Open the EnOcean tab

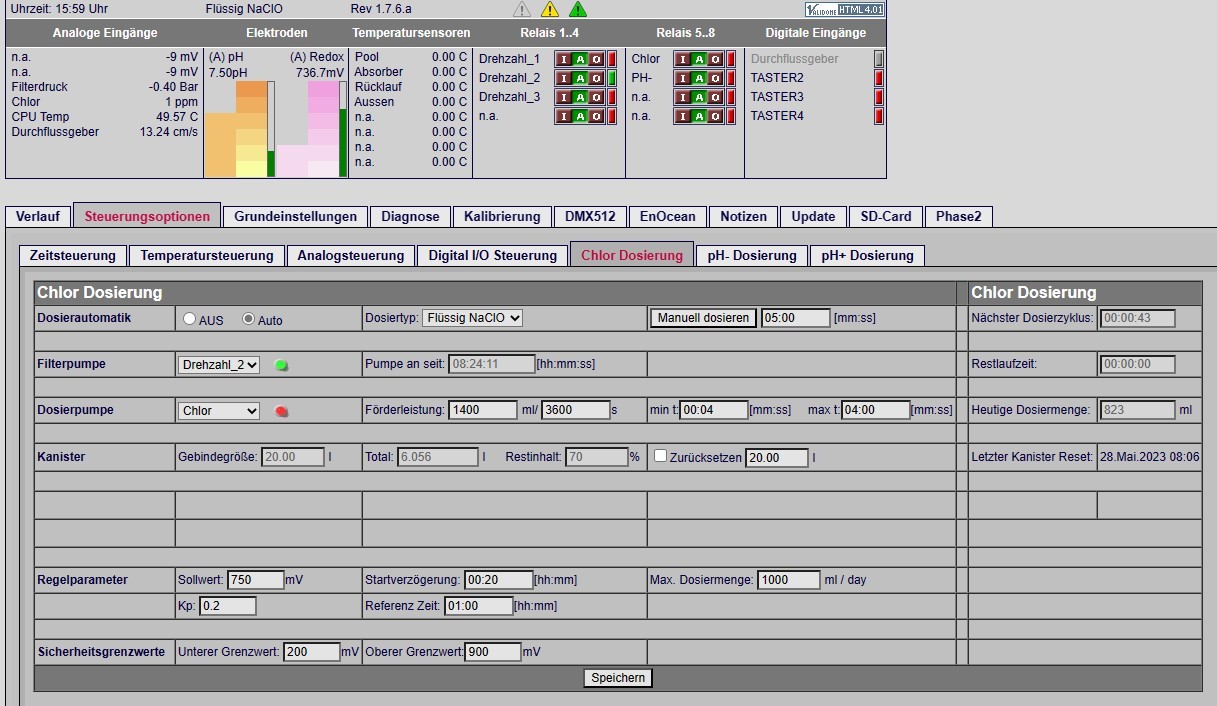coord(669,216)
